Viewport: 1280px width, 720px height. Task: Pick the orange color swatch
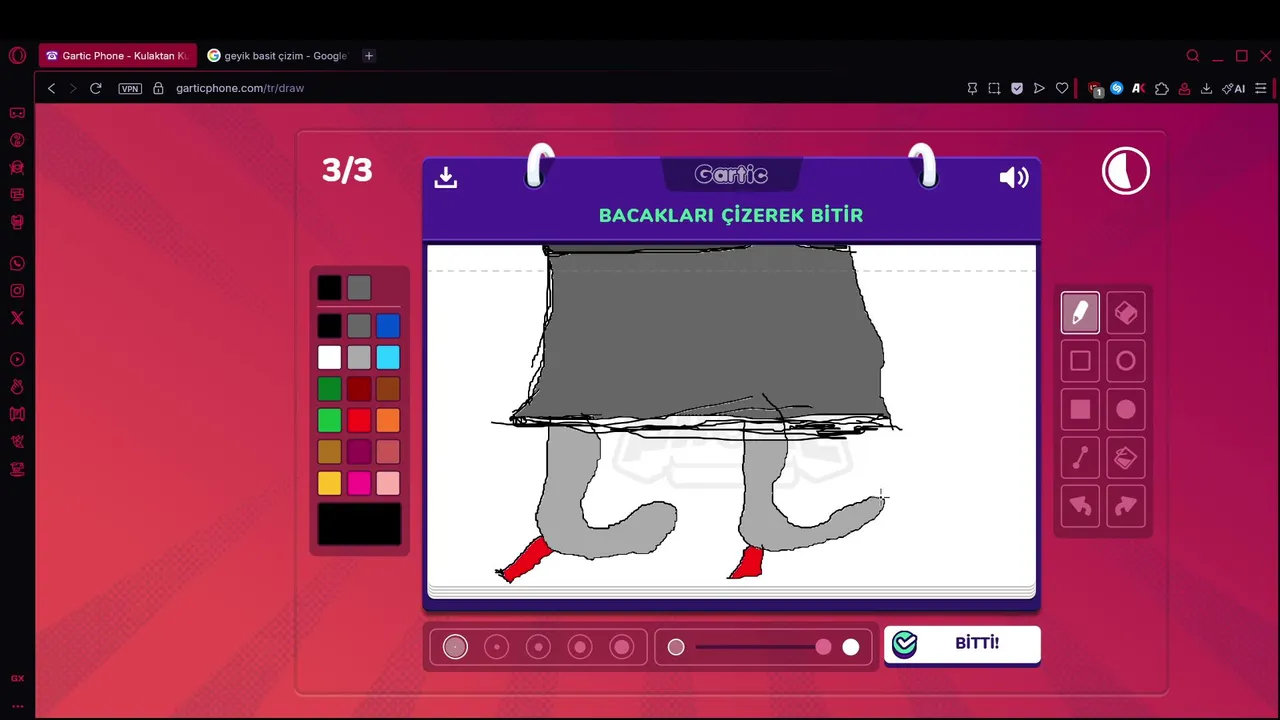pyautogui.click(x=388, y=420)
